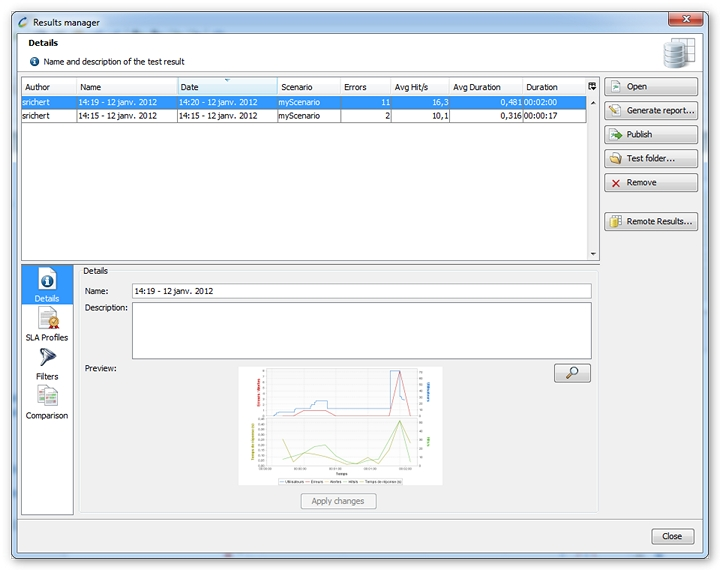720x570 pixels.
Task: Click the magnifier preview zoom button
Action: pyautogui.click(x=572, y=373)
